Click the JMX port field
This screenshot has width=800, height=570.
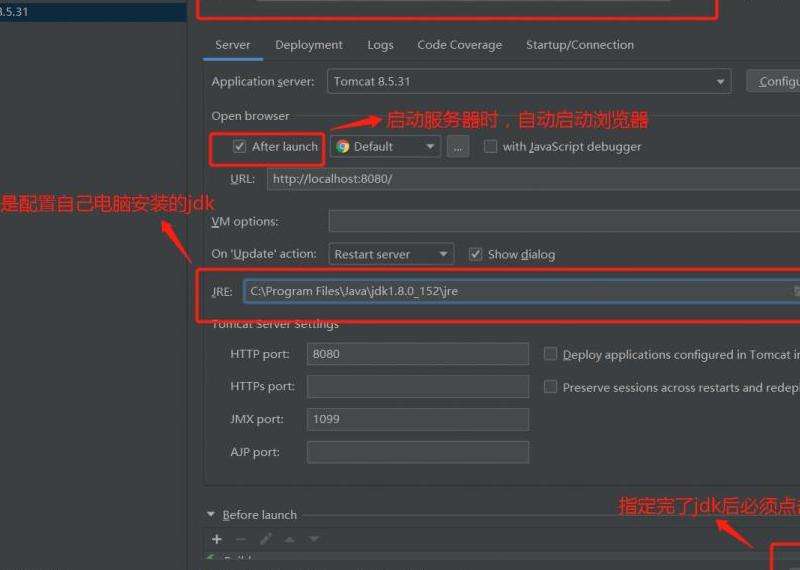(417, 419)
